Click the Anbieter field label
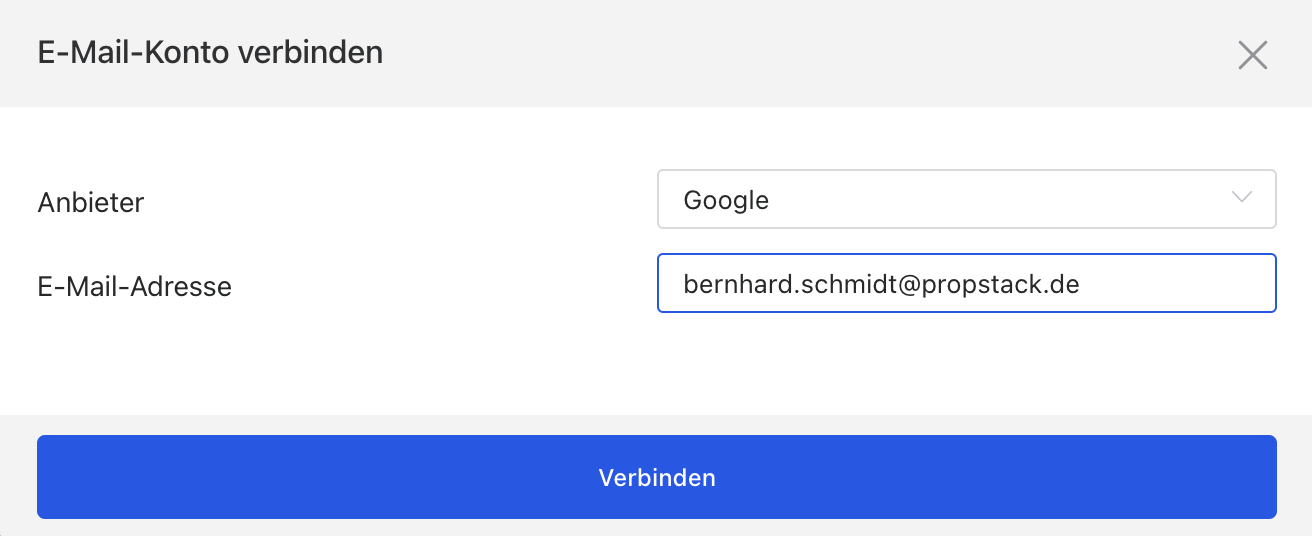This screenshot has width=1312, height=536. [x=91, y=203]
